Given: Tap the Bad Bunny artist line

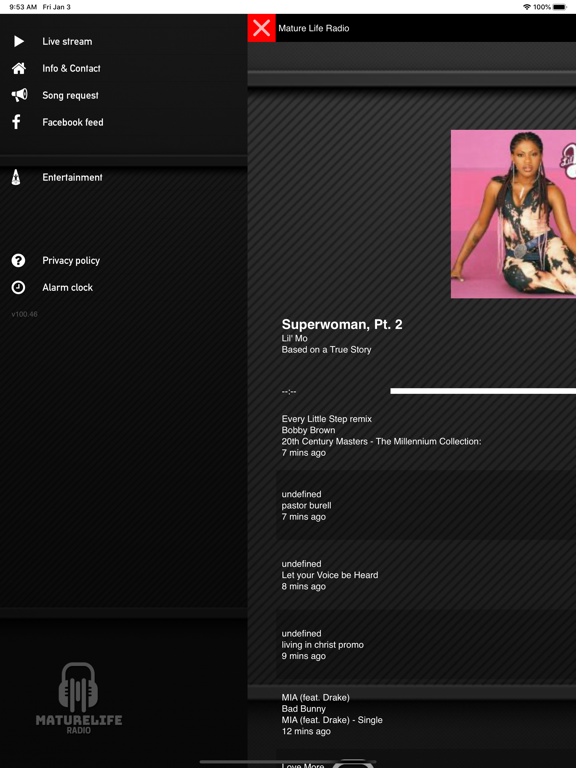Looking at the screenshot, I should [x=304, y=709].
